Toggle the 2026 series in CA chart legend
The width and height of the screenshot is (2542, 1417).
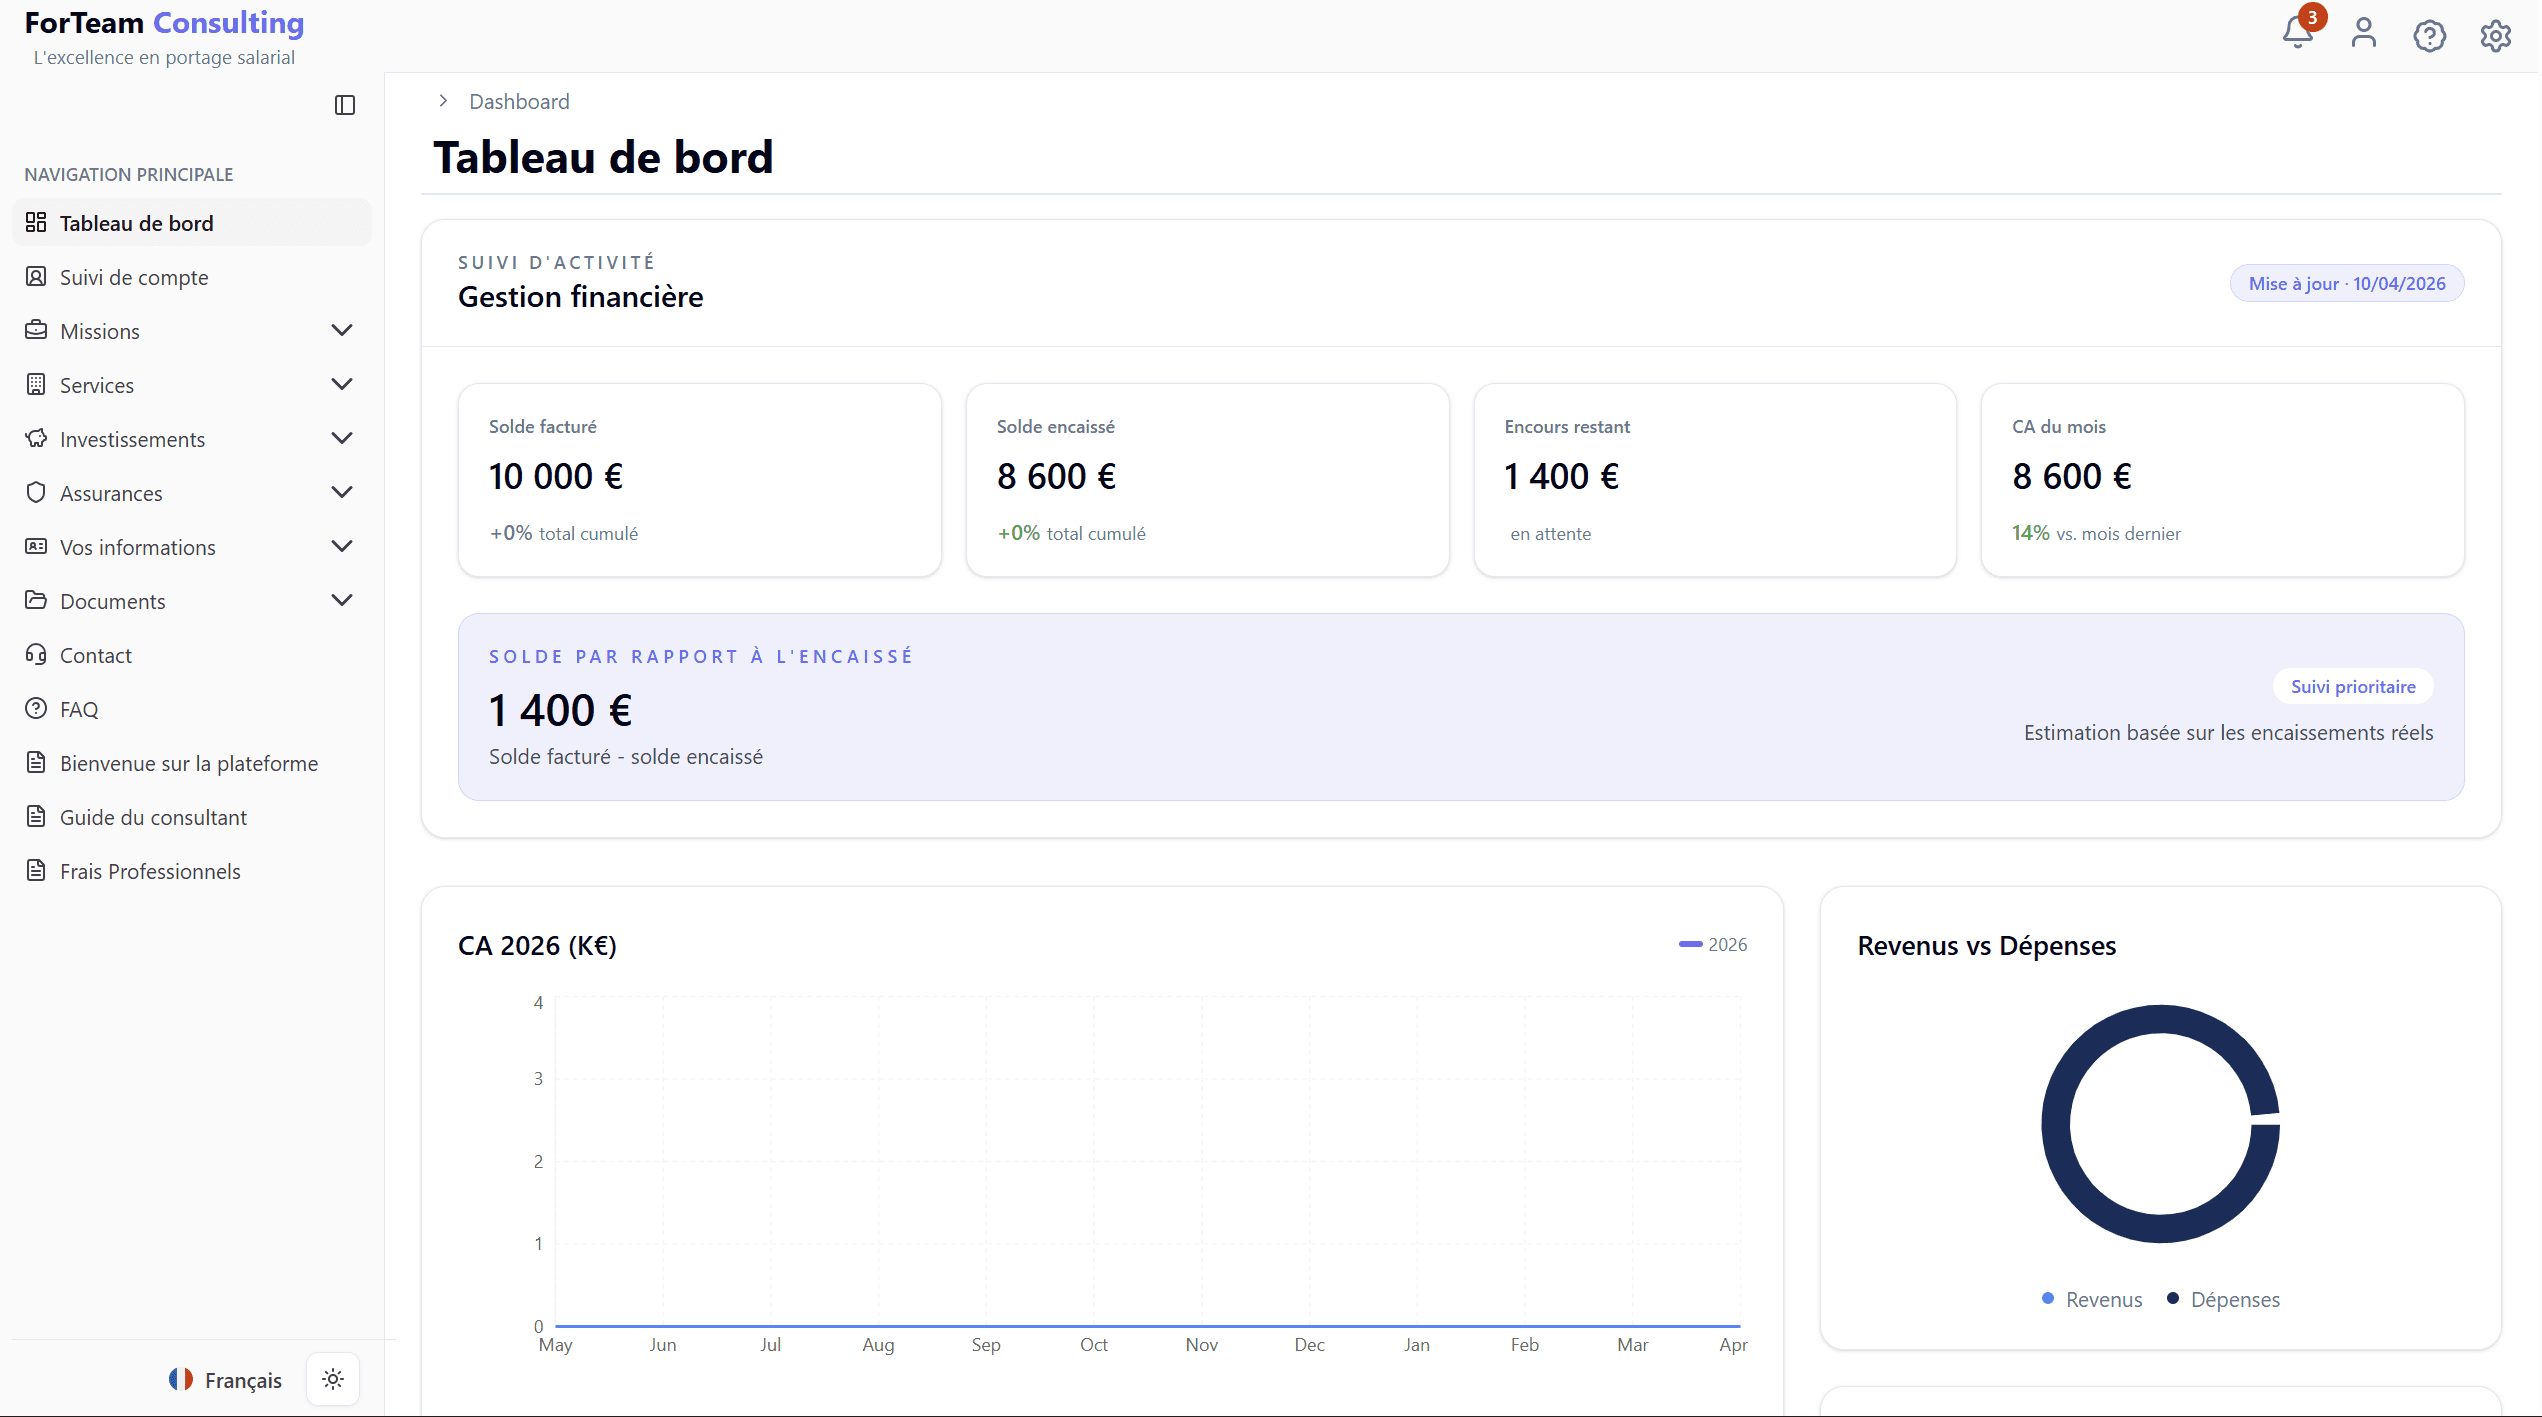[x=1712, y=944]
